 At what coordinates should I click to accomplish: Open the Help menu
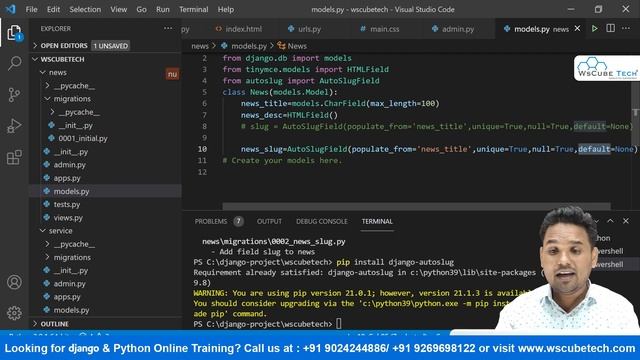pyautogui.click(x=226, y=9)
